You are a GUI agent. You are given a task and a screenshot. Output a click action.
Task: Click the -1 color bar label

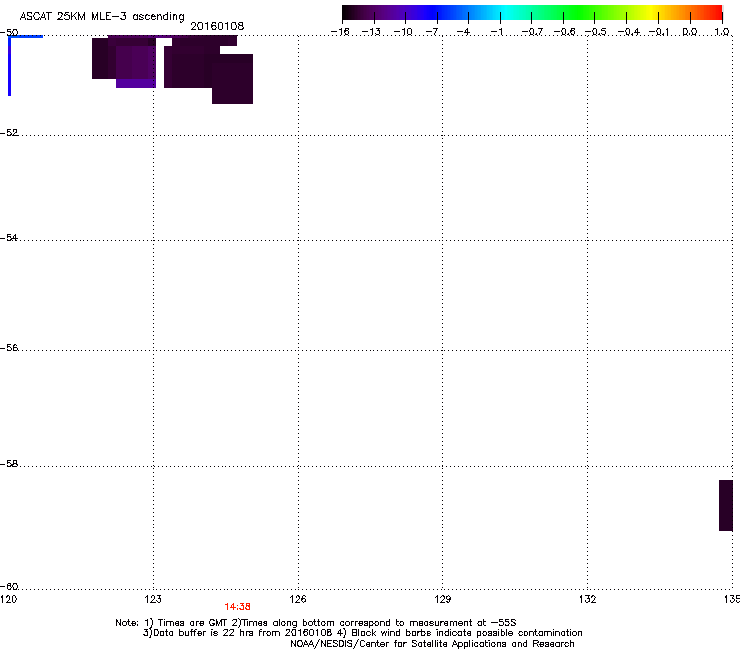coord(497,32)
